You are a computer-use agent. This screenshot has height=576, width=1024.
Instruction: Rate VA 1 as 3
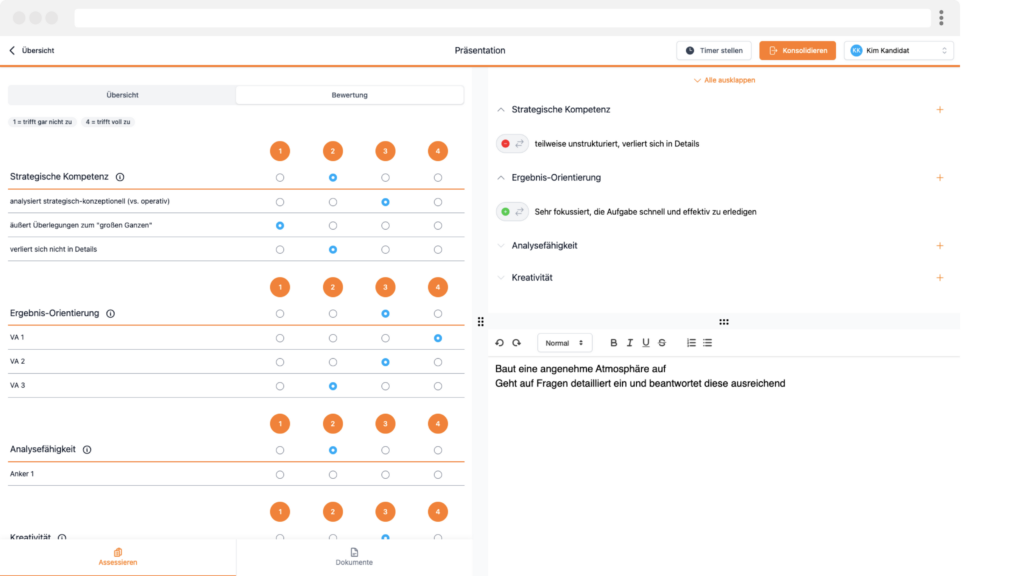tap(385, 338)
